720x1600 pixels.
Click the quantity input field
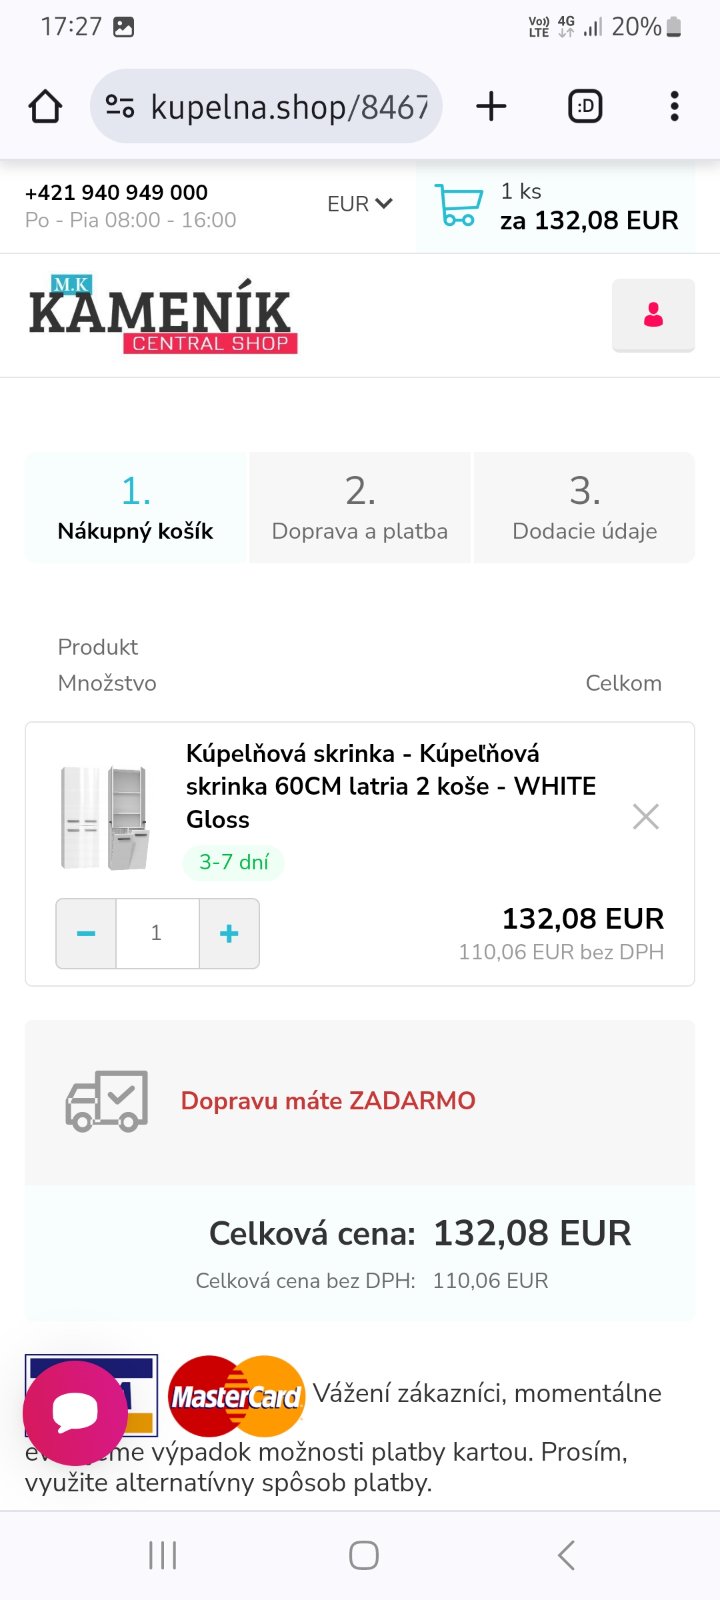[157, 933]
